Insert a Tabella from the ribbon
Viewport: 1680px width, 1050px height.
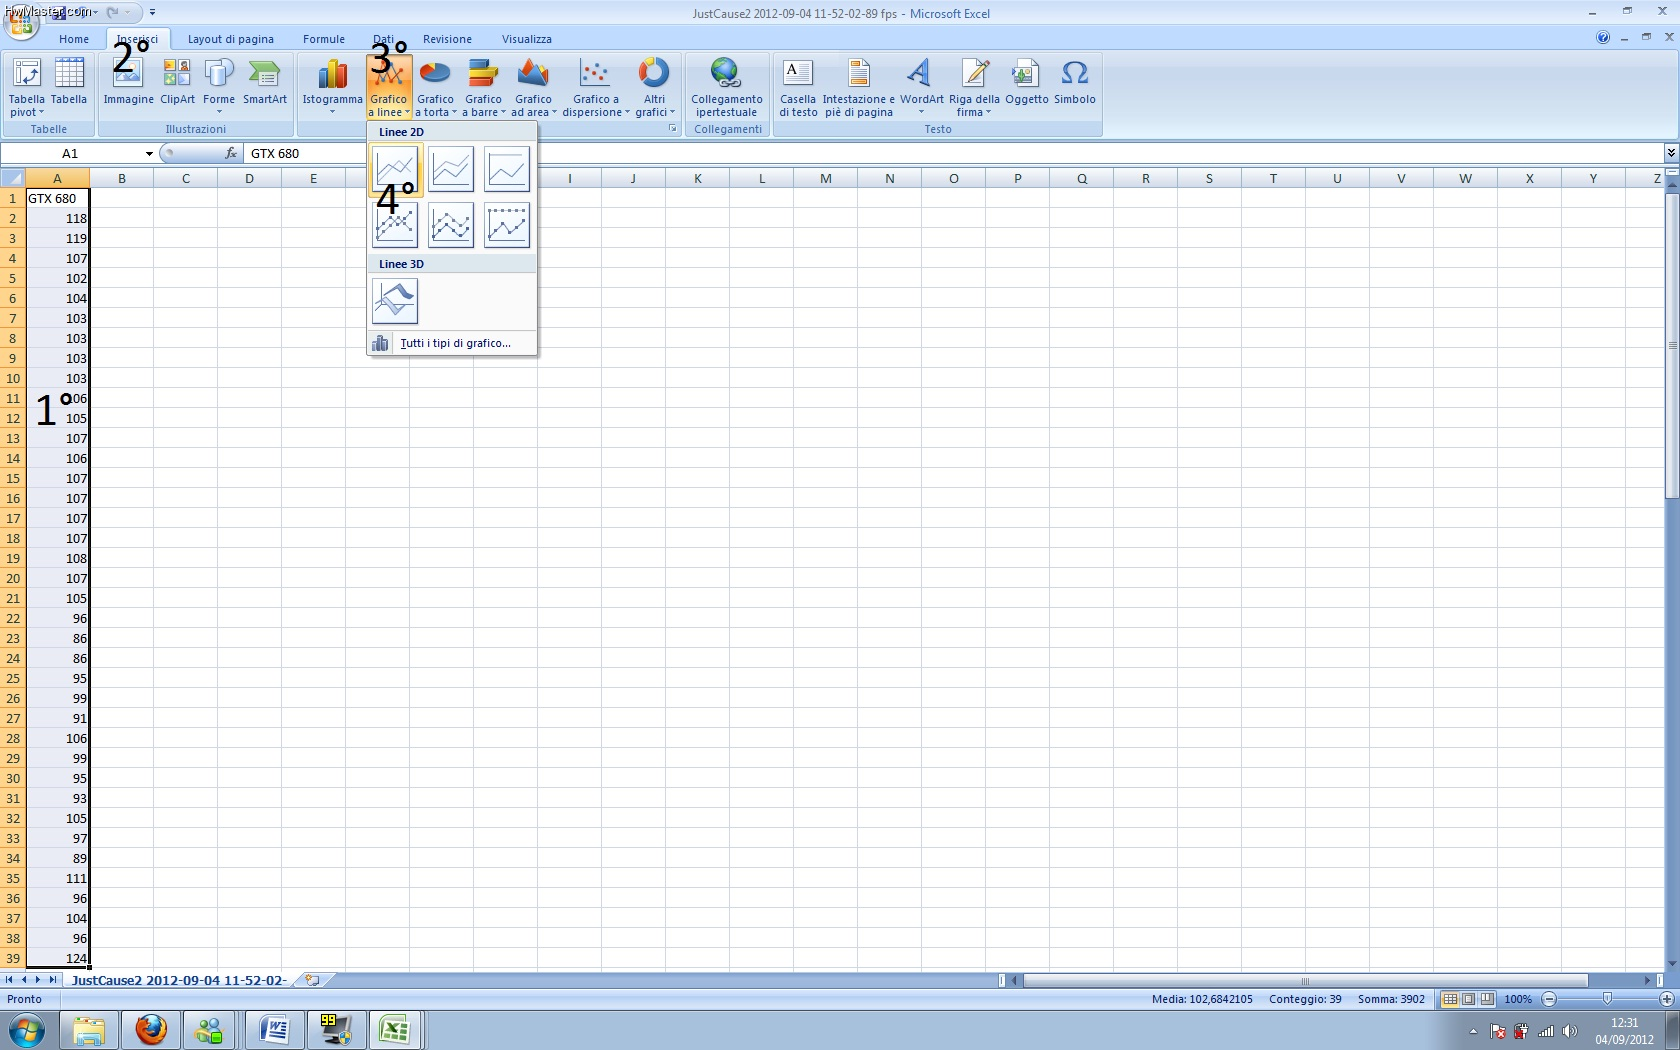point(69,82)
